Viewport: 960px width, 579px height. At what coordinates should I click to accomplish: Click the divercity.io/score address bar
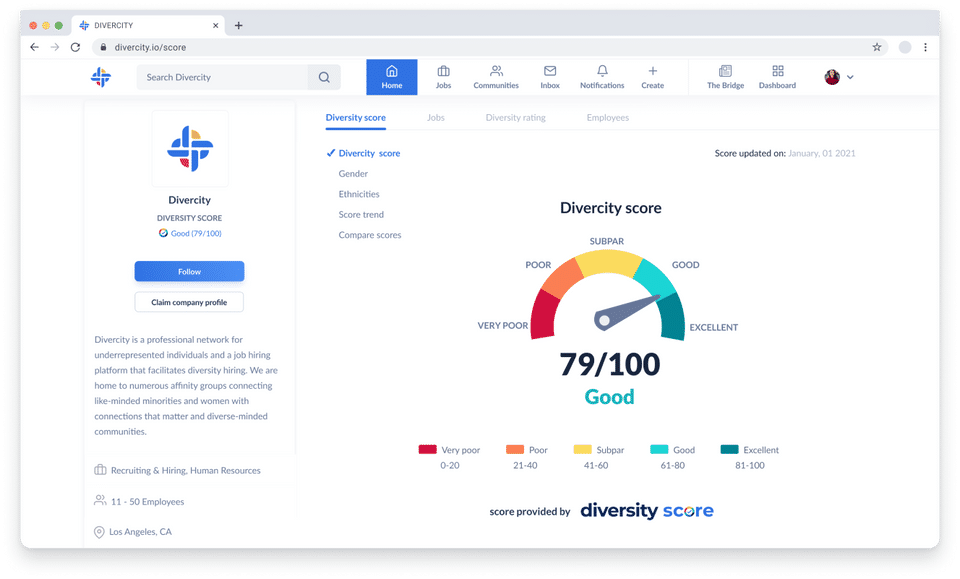tap(490, 47)
